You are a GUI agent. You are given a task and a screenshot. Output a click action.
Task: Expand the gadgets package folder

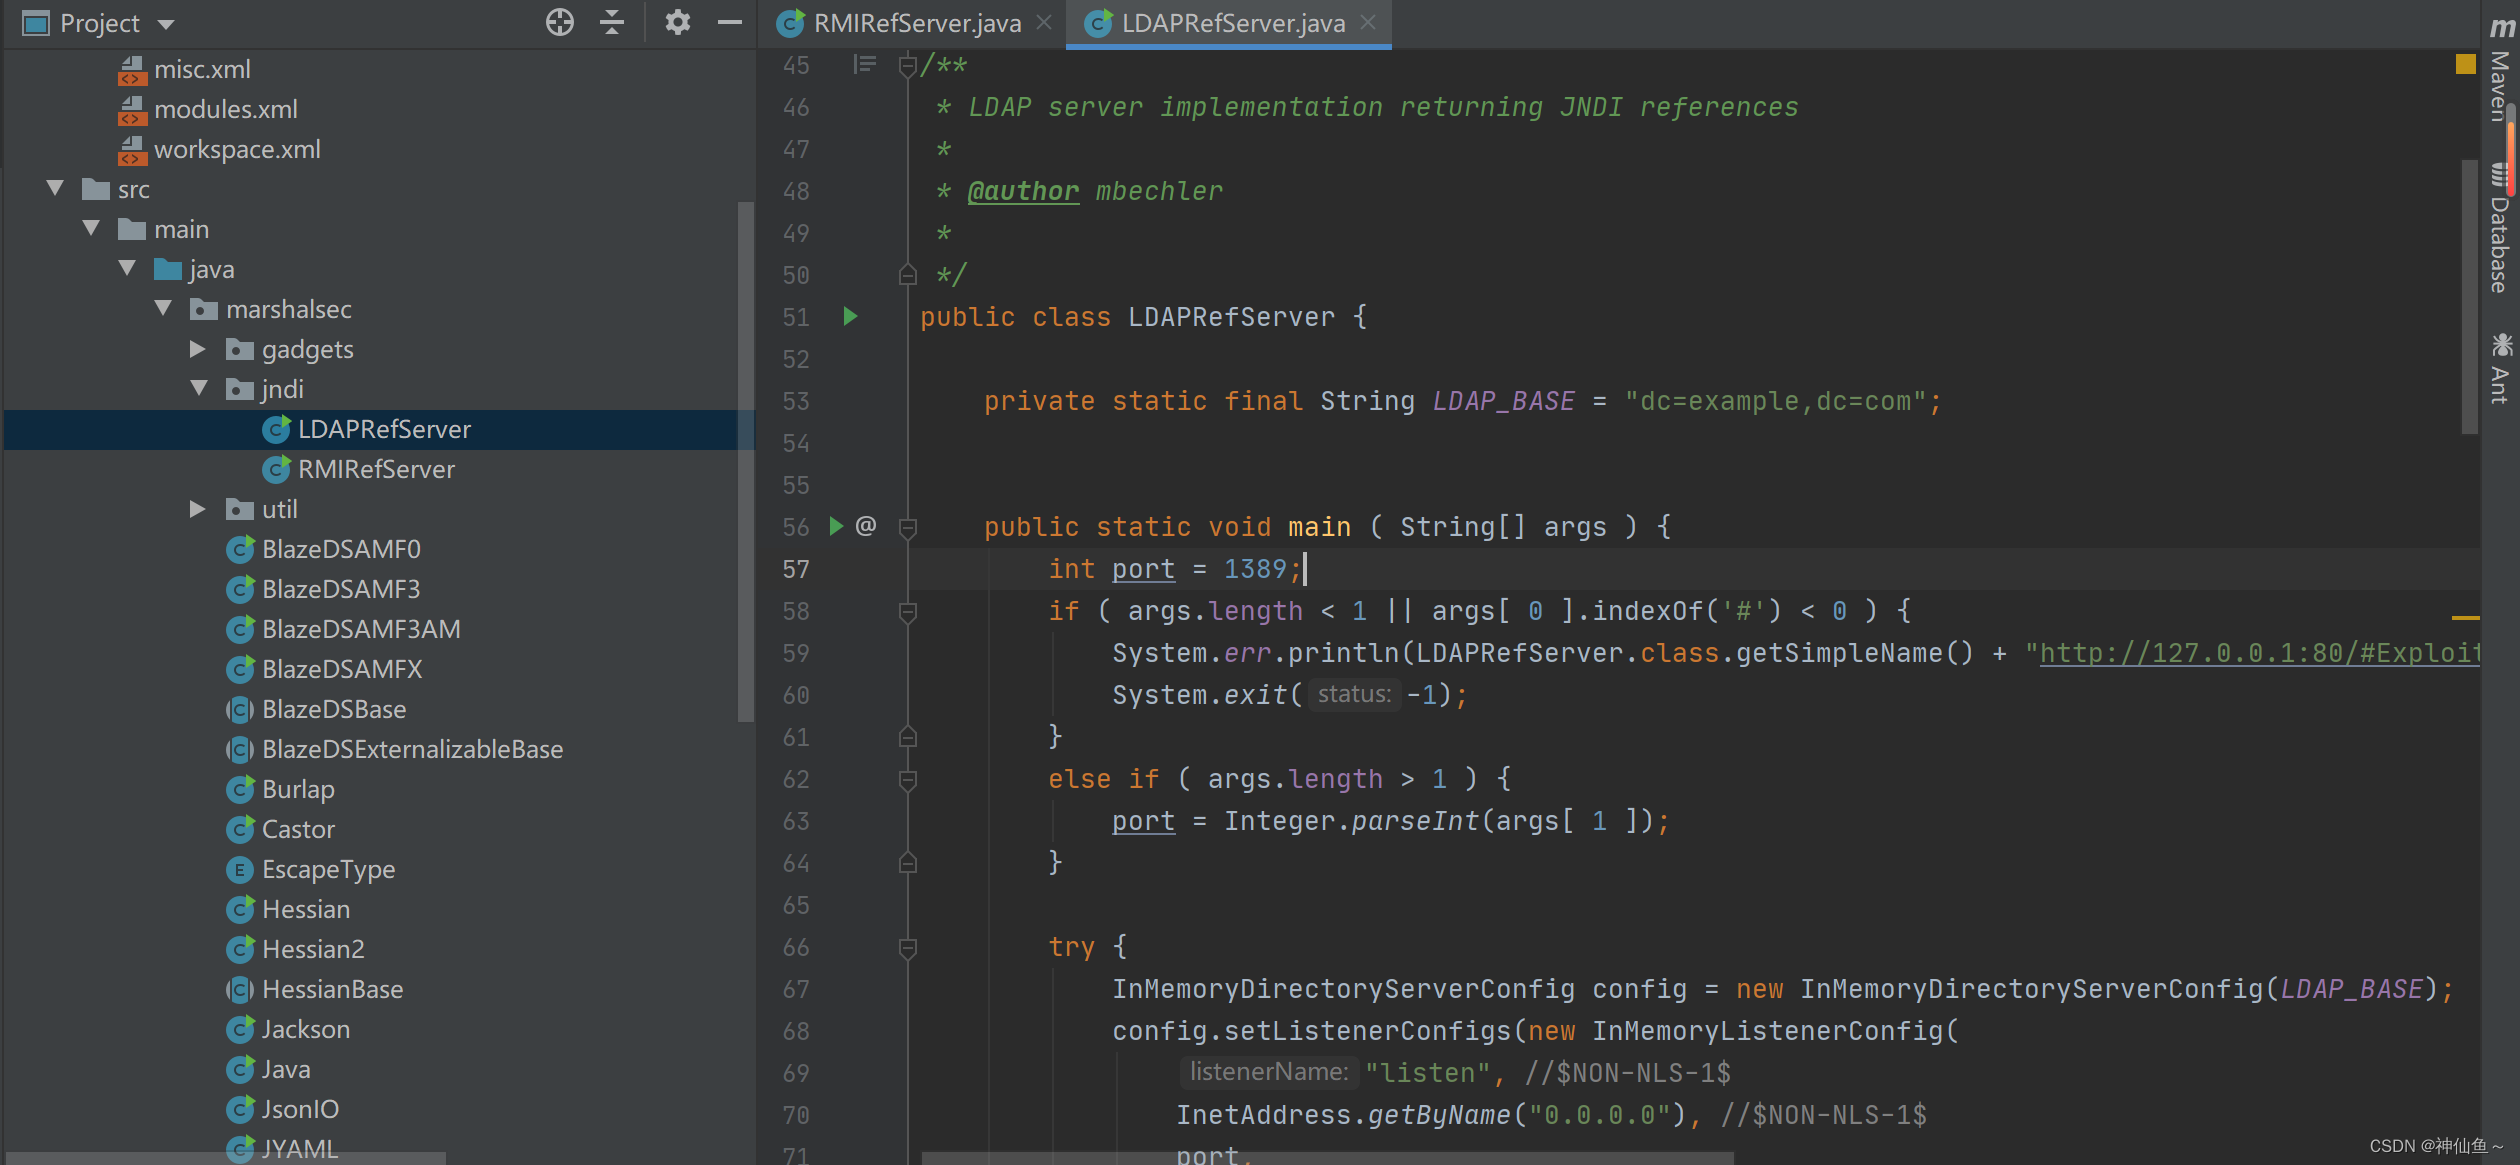click(x=198, y=349)
